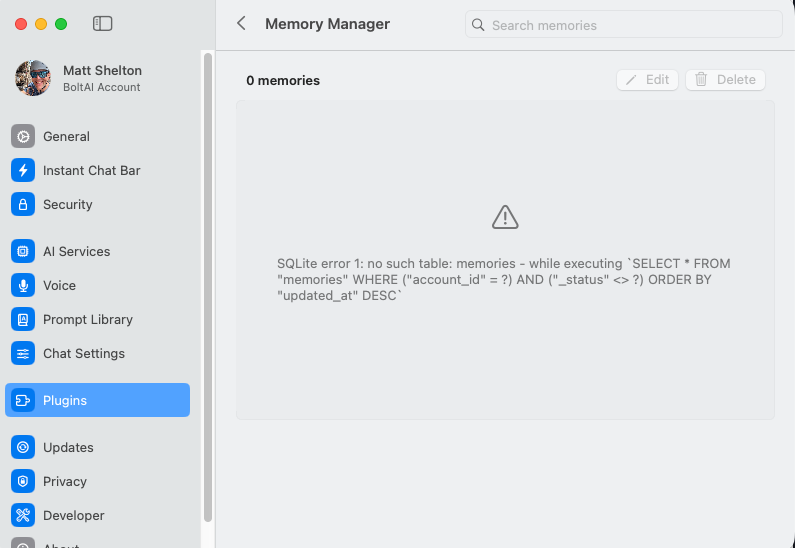Open the Instant Chat Bar section
The image size is (795, 548).
97,170
